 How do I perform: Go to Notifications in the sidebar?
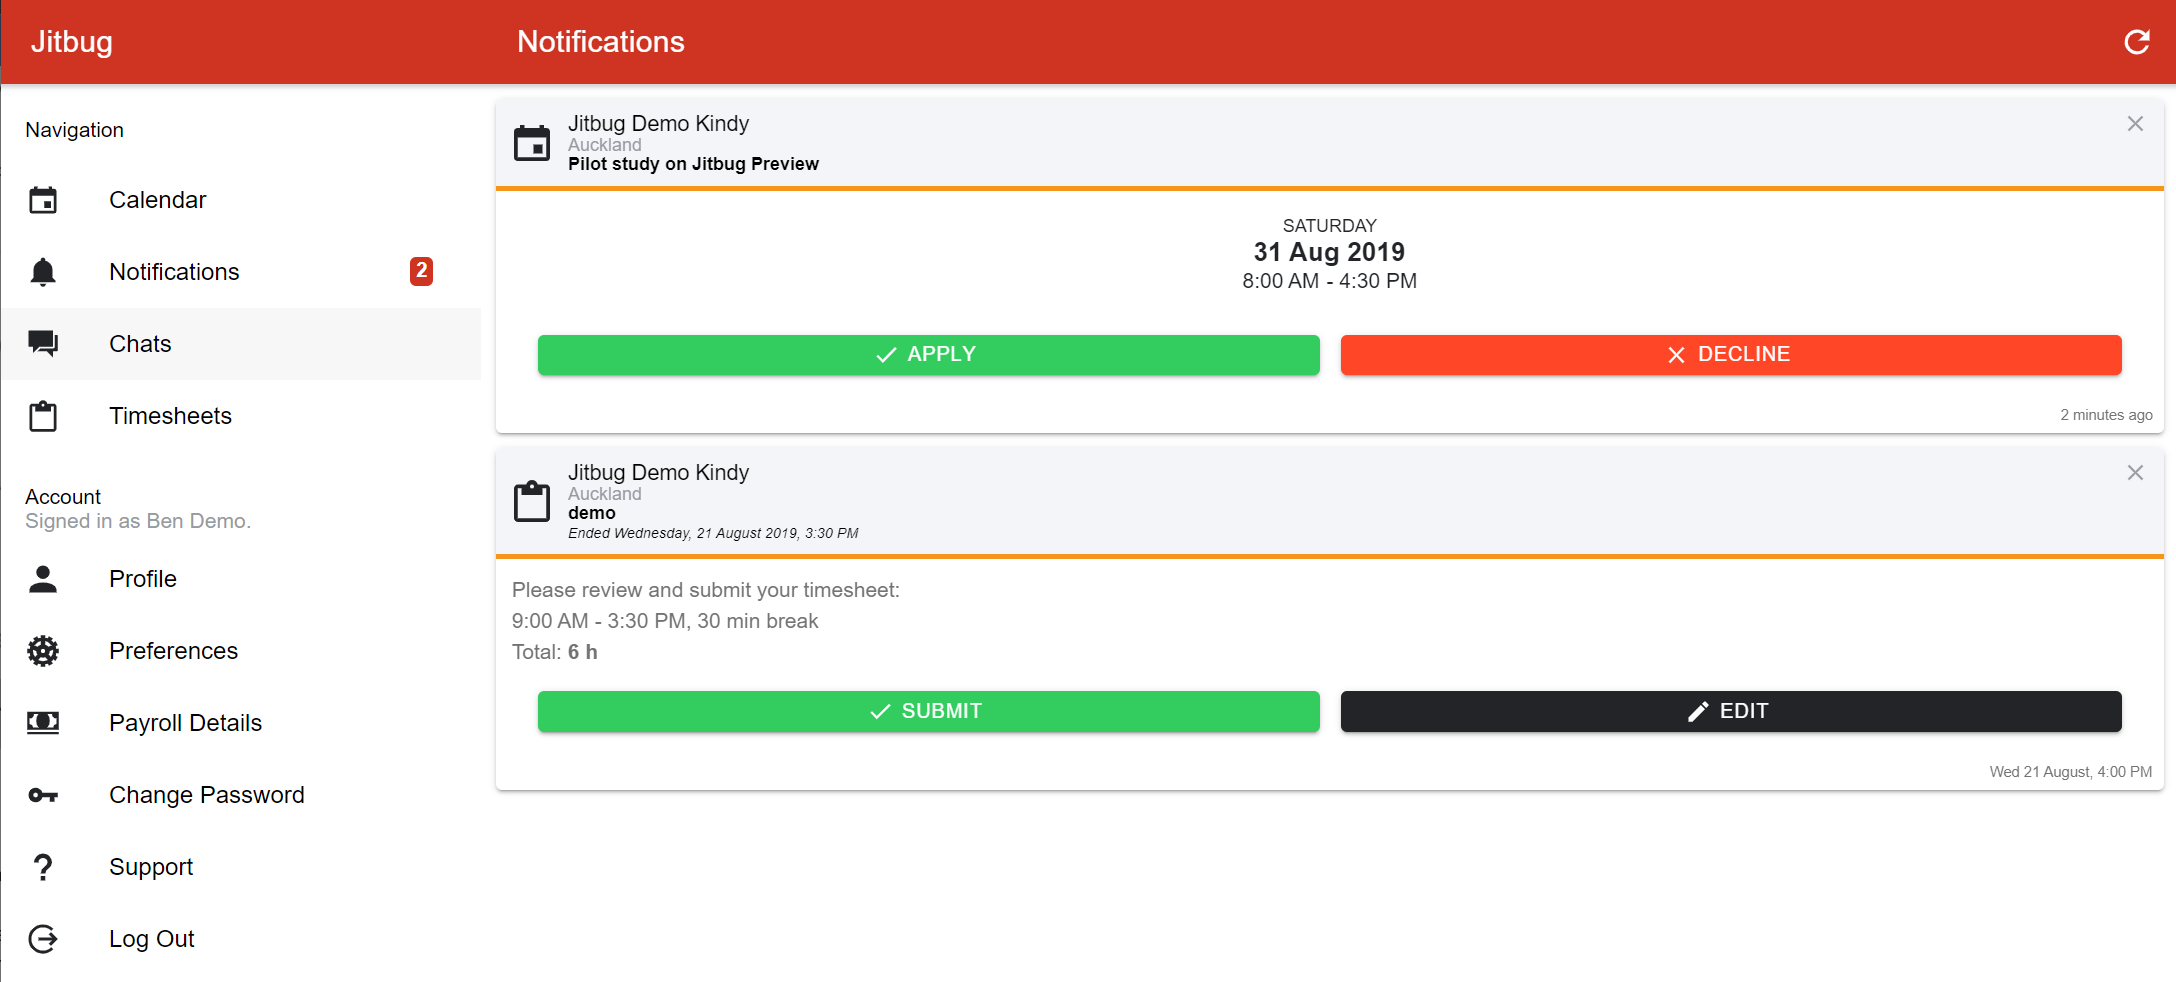[241, 272]
